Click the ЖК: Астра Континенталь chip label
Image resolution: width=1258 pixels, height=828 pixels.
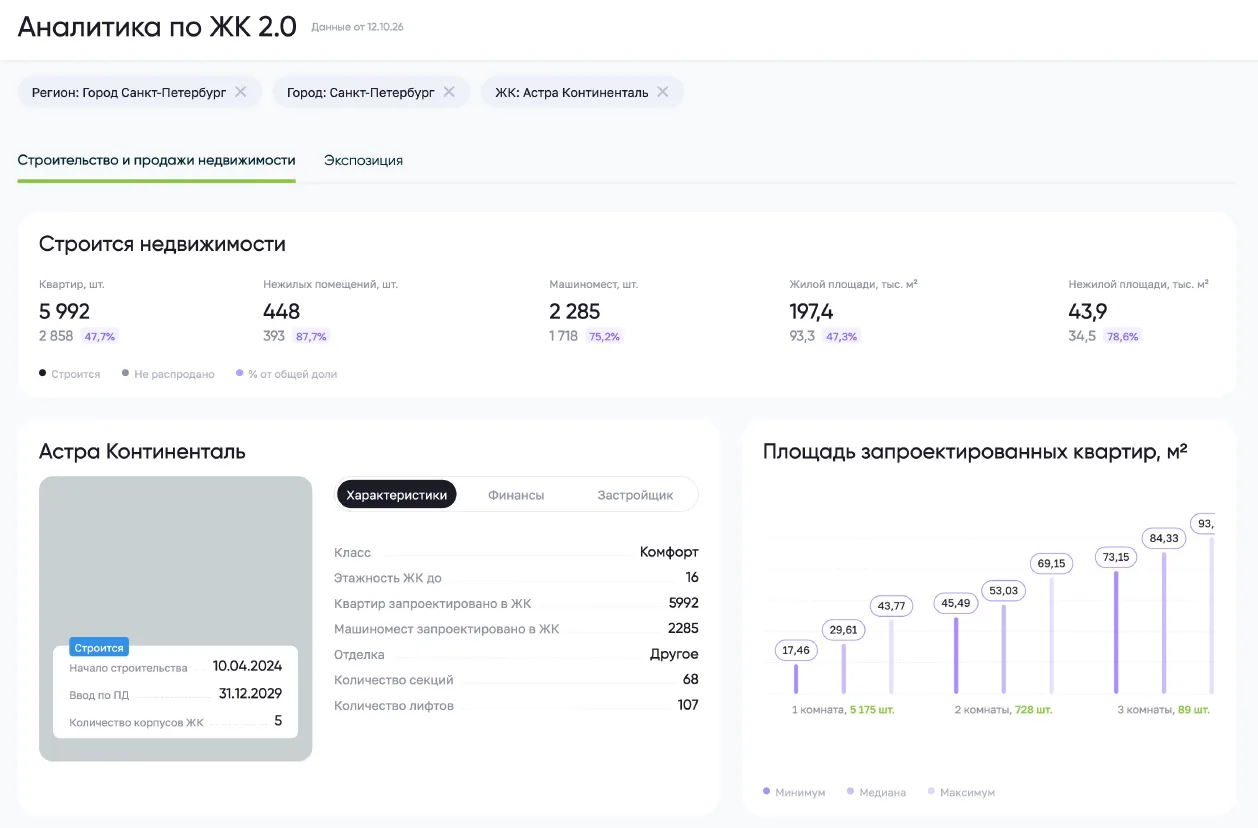pyautogui.click(x=571, y=92)
